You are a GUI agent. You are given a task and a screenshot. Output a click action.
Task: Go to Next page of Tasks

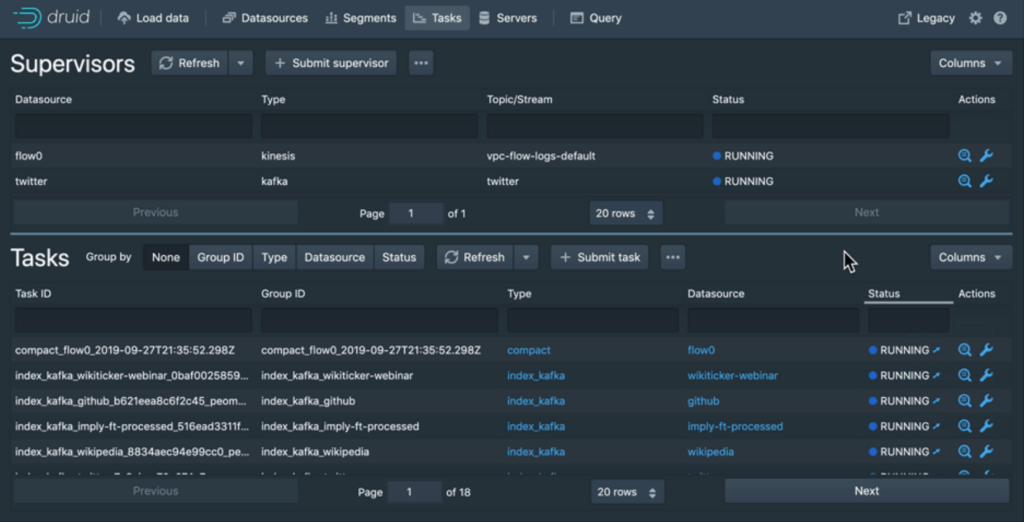coord(867,491)
